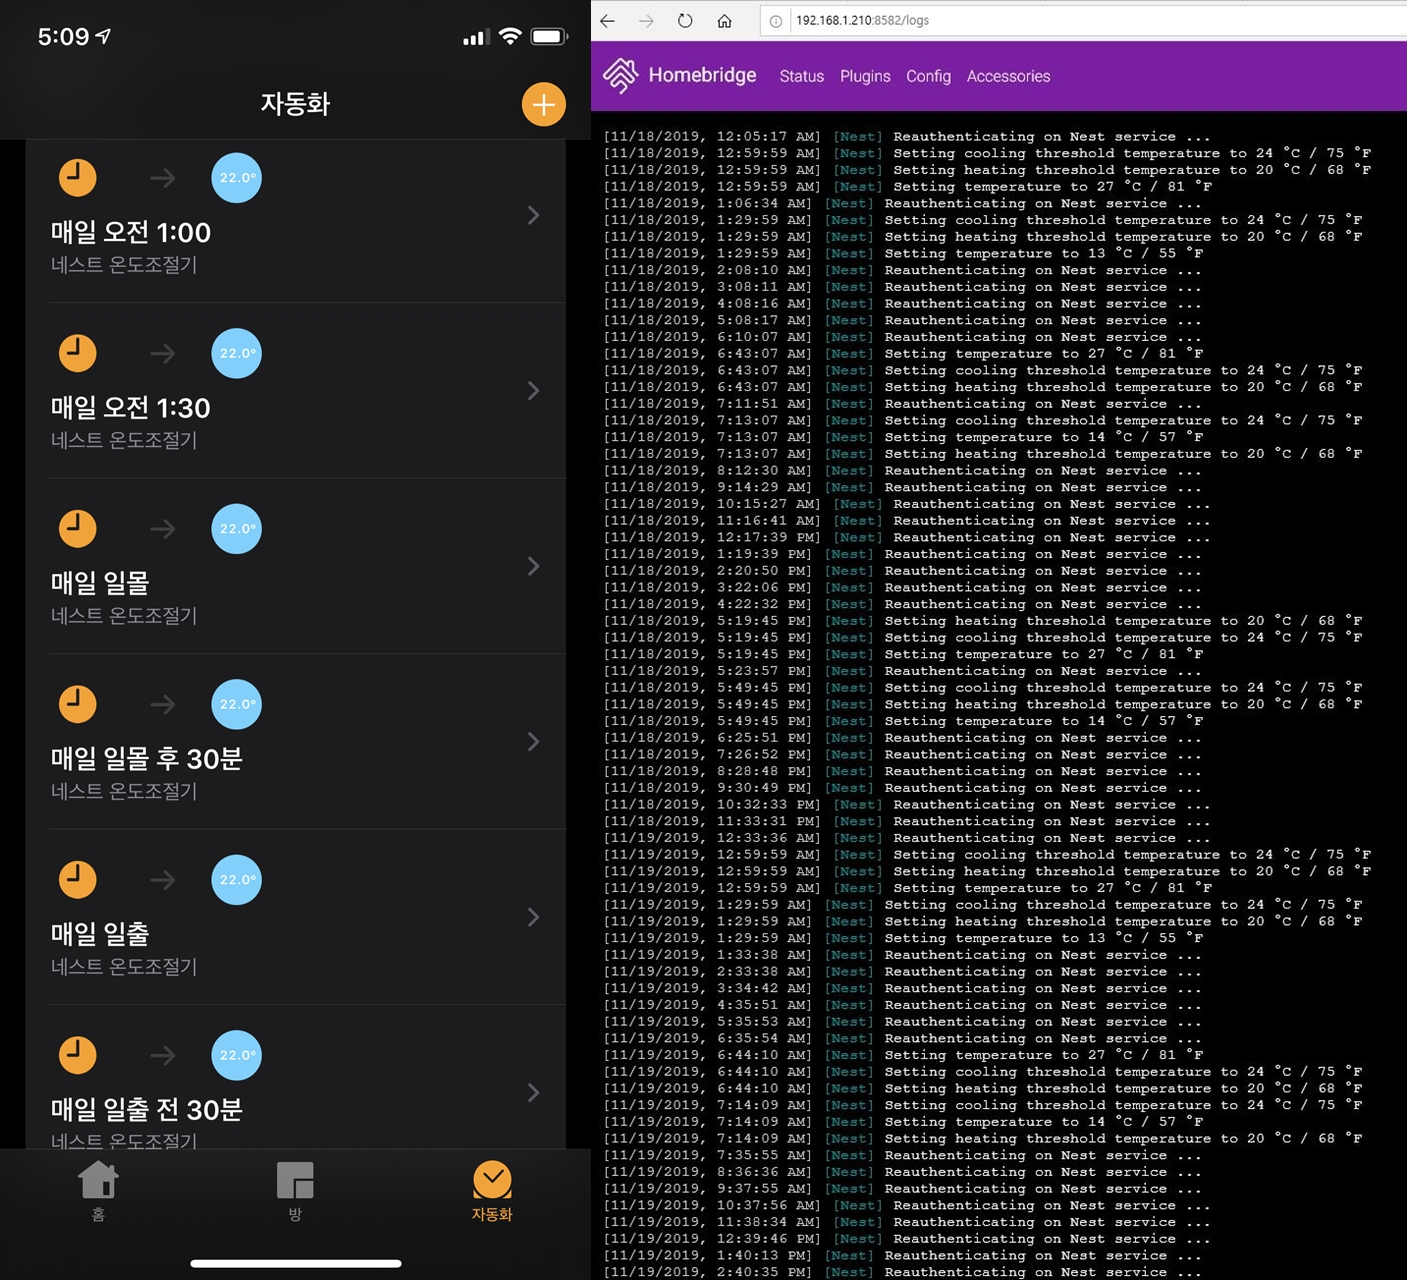The image size is (1407, 1280).
Task: Tap 22.0° thermostat badge in 매일 일몰 row
Action: 237,528
